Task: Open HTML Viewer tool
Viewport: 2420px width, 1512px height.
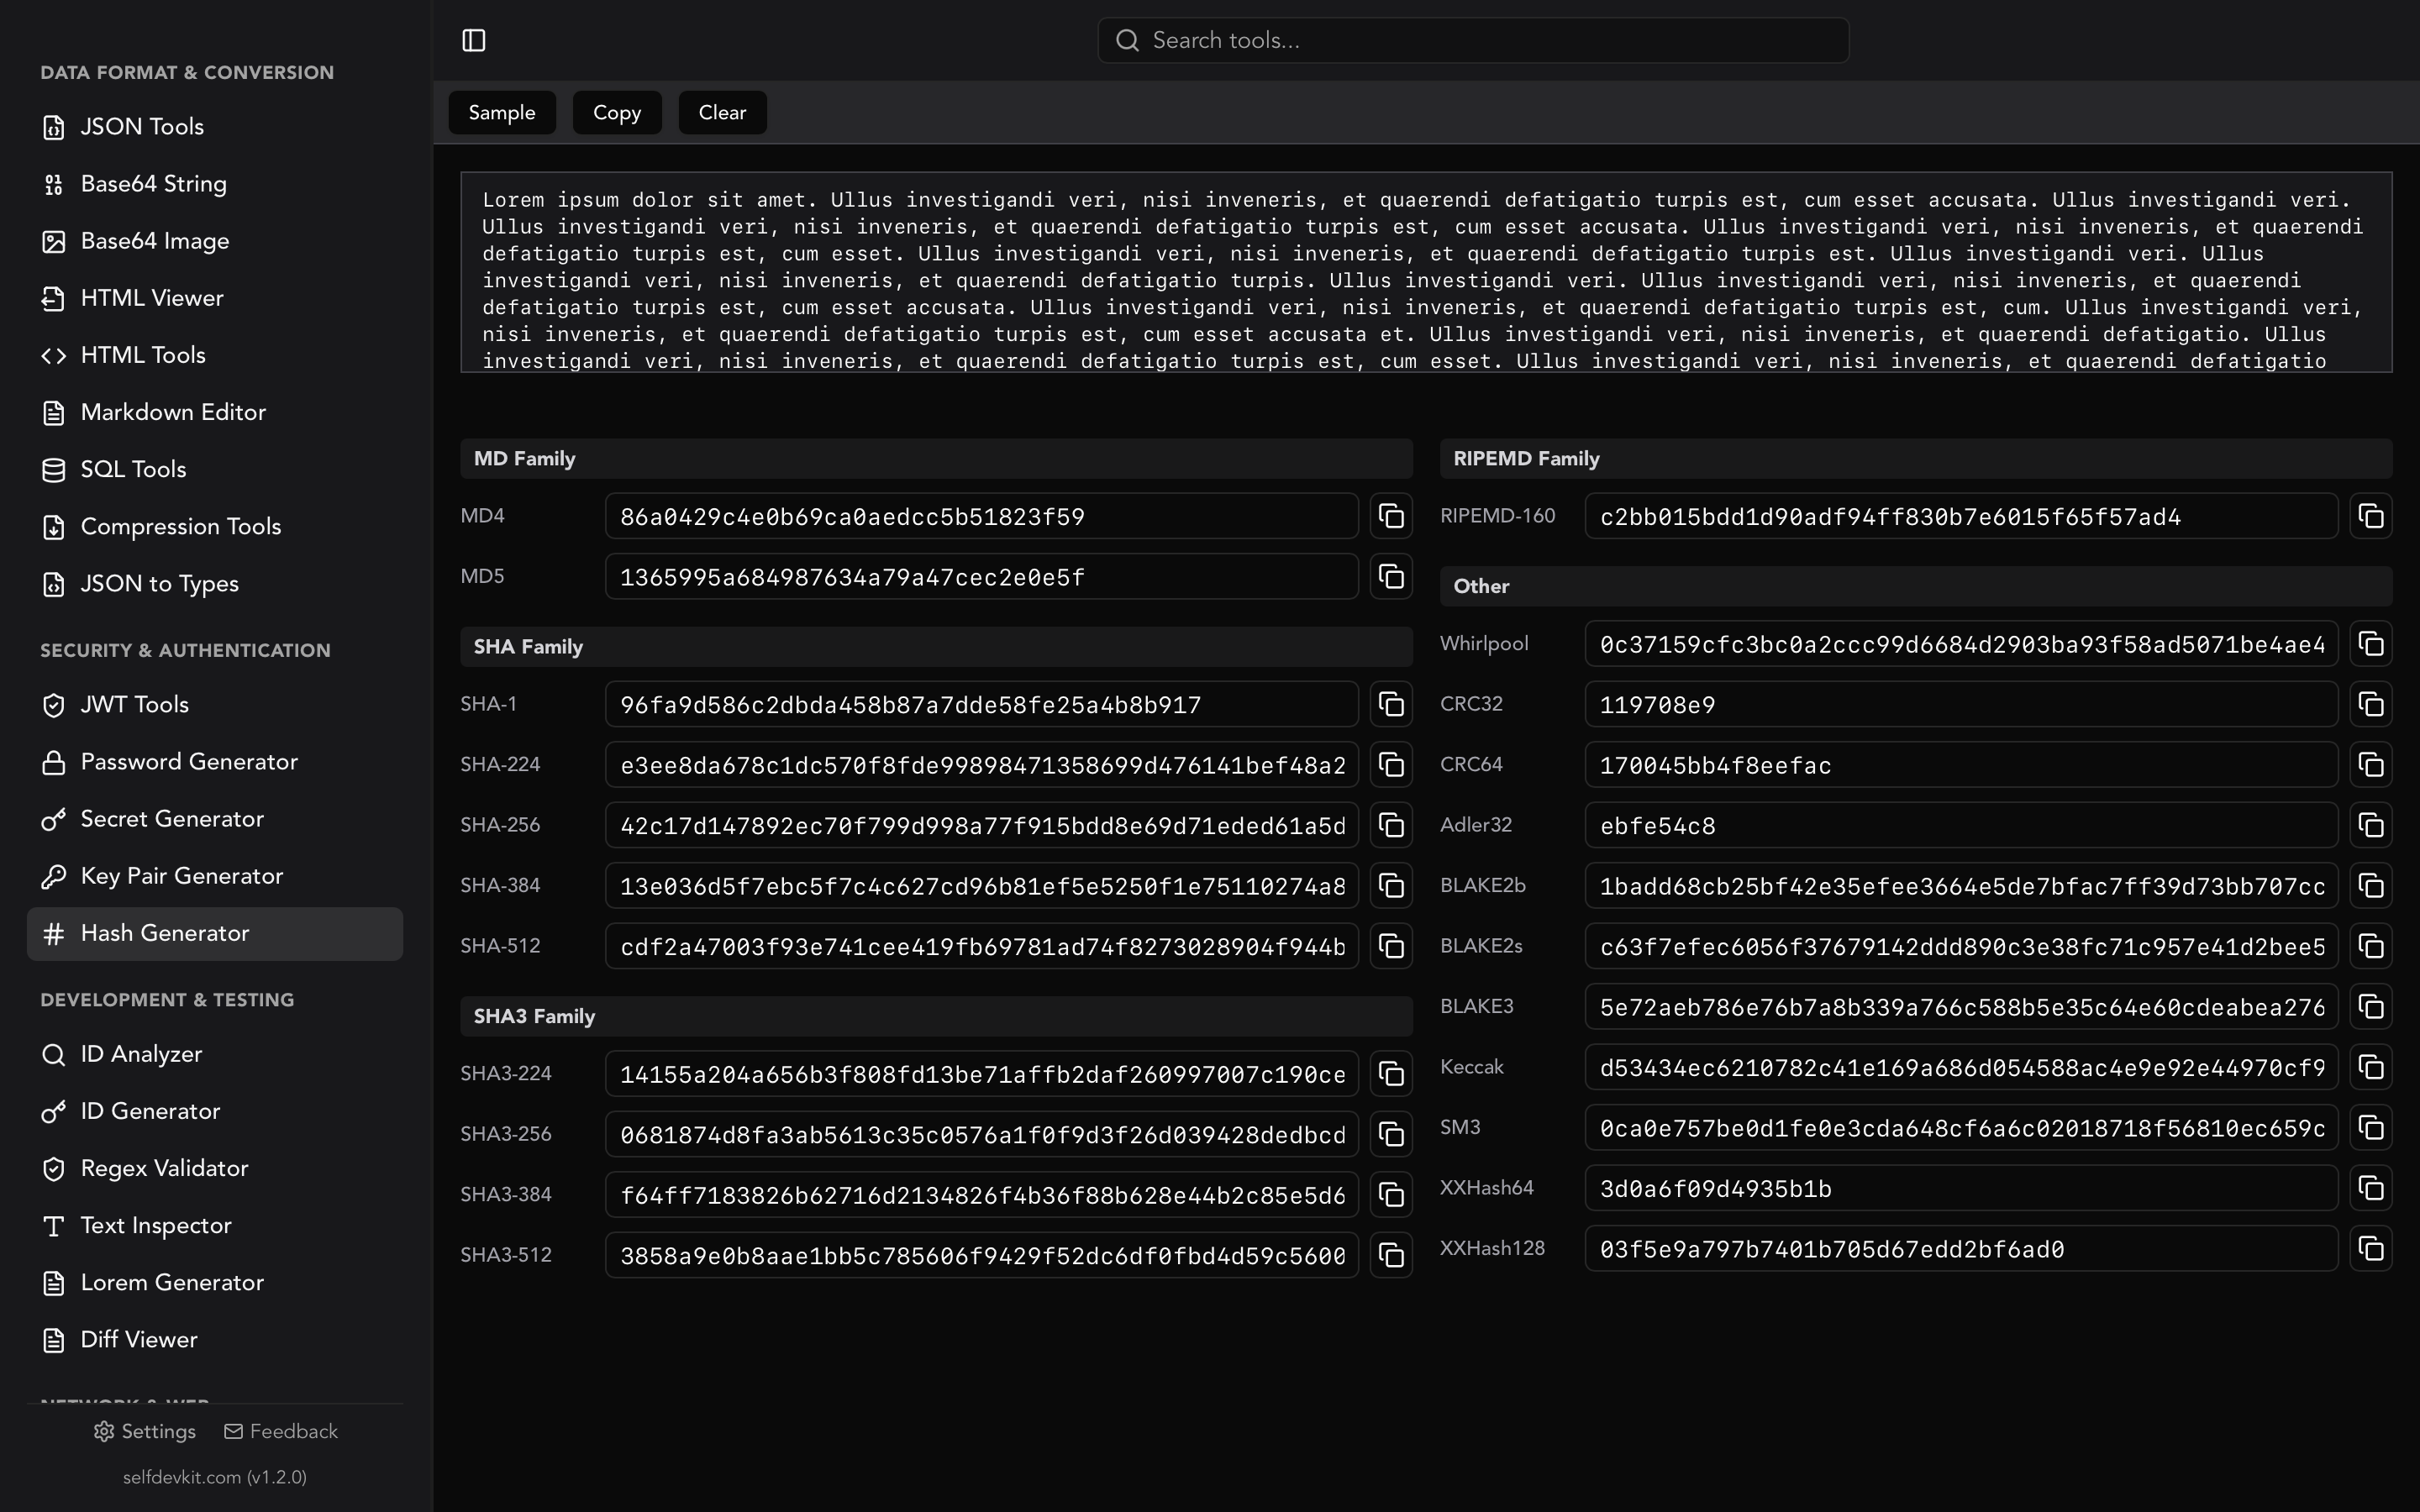Action: click(x=215, y=298)
